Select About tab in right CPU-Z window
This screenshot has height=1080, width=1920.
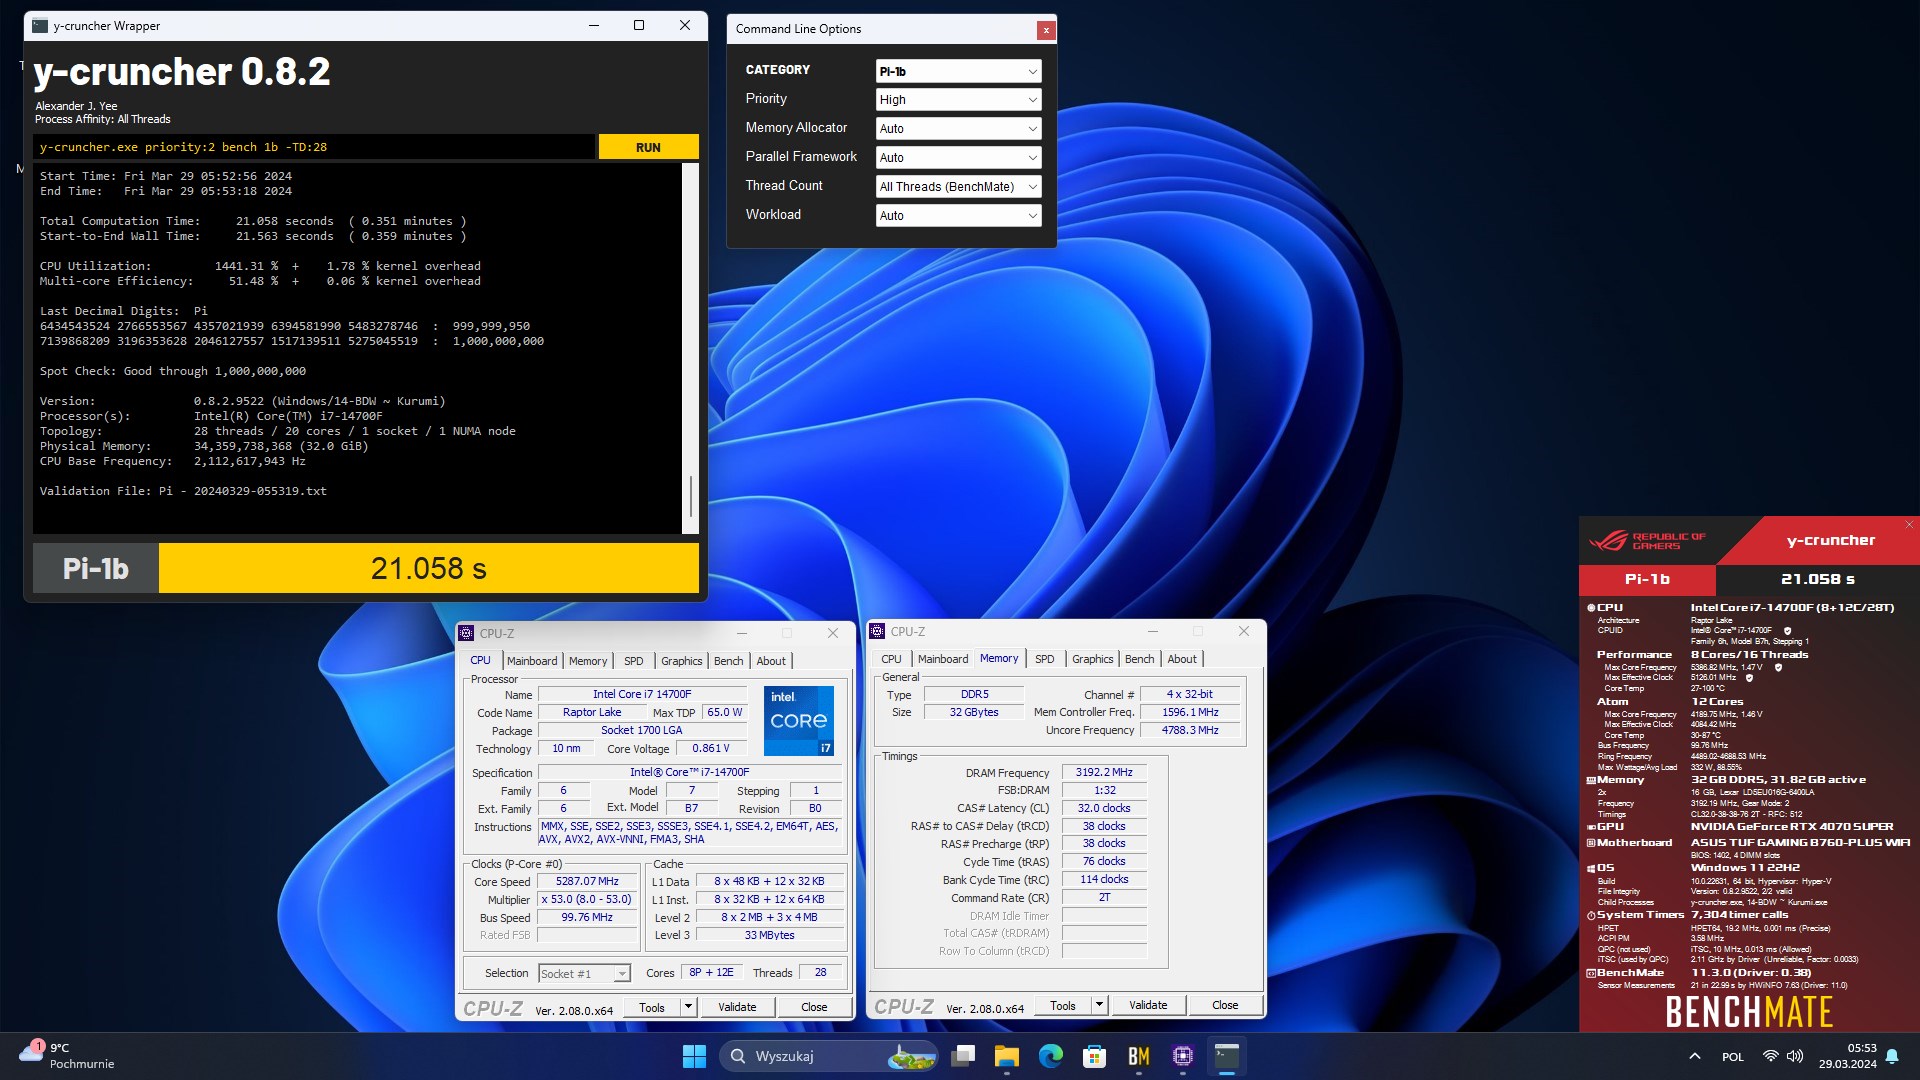coord(1182,659)
